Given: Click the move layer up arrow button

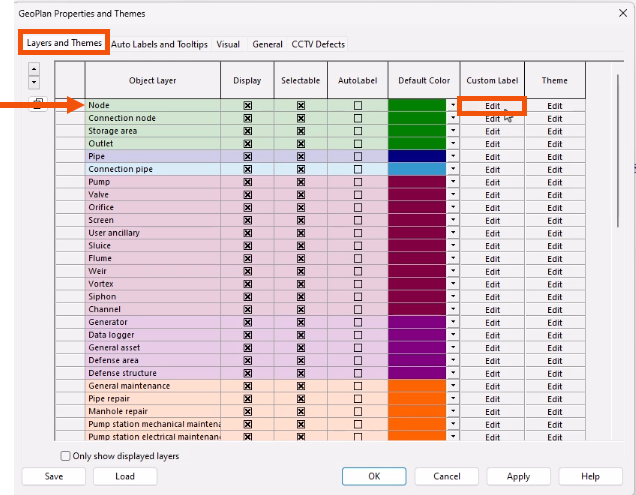Looking at the screenshot, I should (34, 69).
